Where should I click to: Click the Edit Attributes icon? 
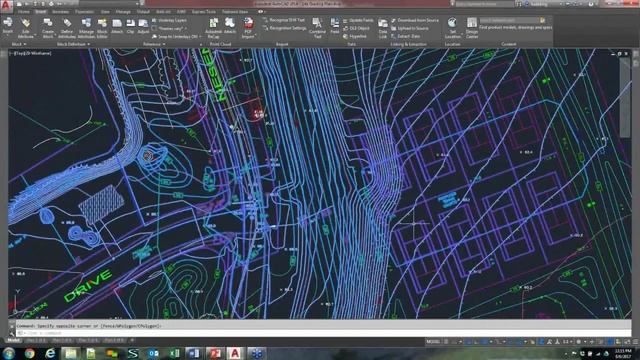pyautogui.click(x=25, y=23)
